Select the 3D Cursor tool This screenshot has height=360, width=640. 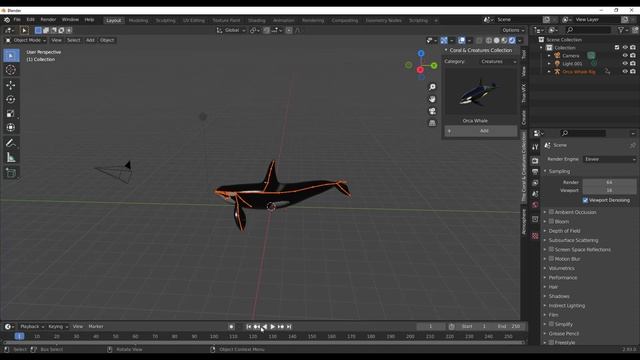[11, 70]
